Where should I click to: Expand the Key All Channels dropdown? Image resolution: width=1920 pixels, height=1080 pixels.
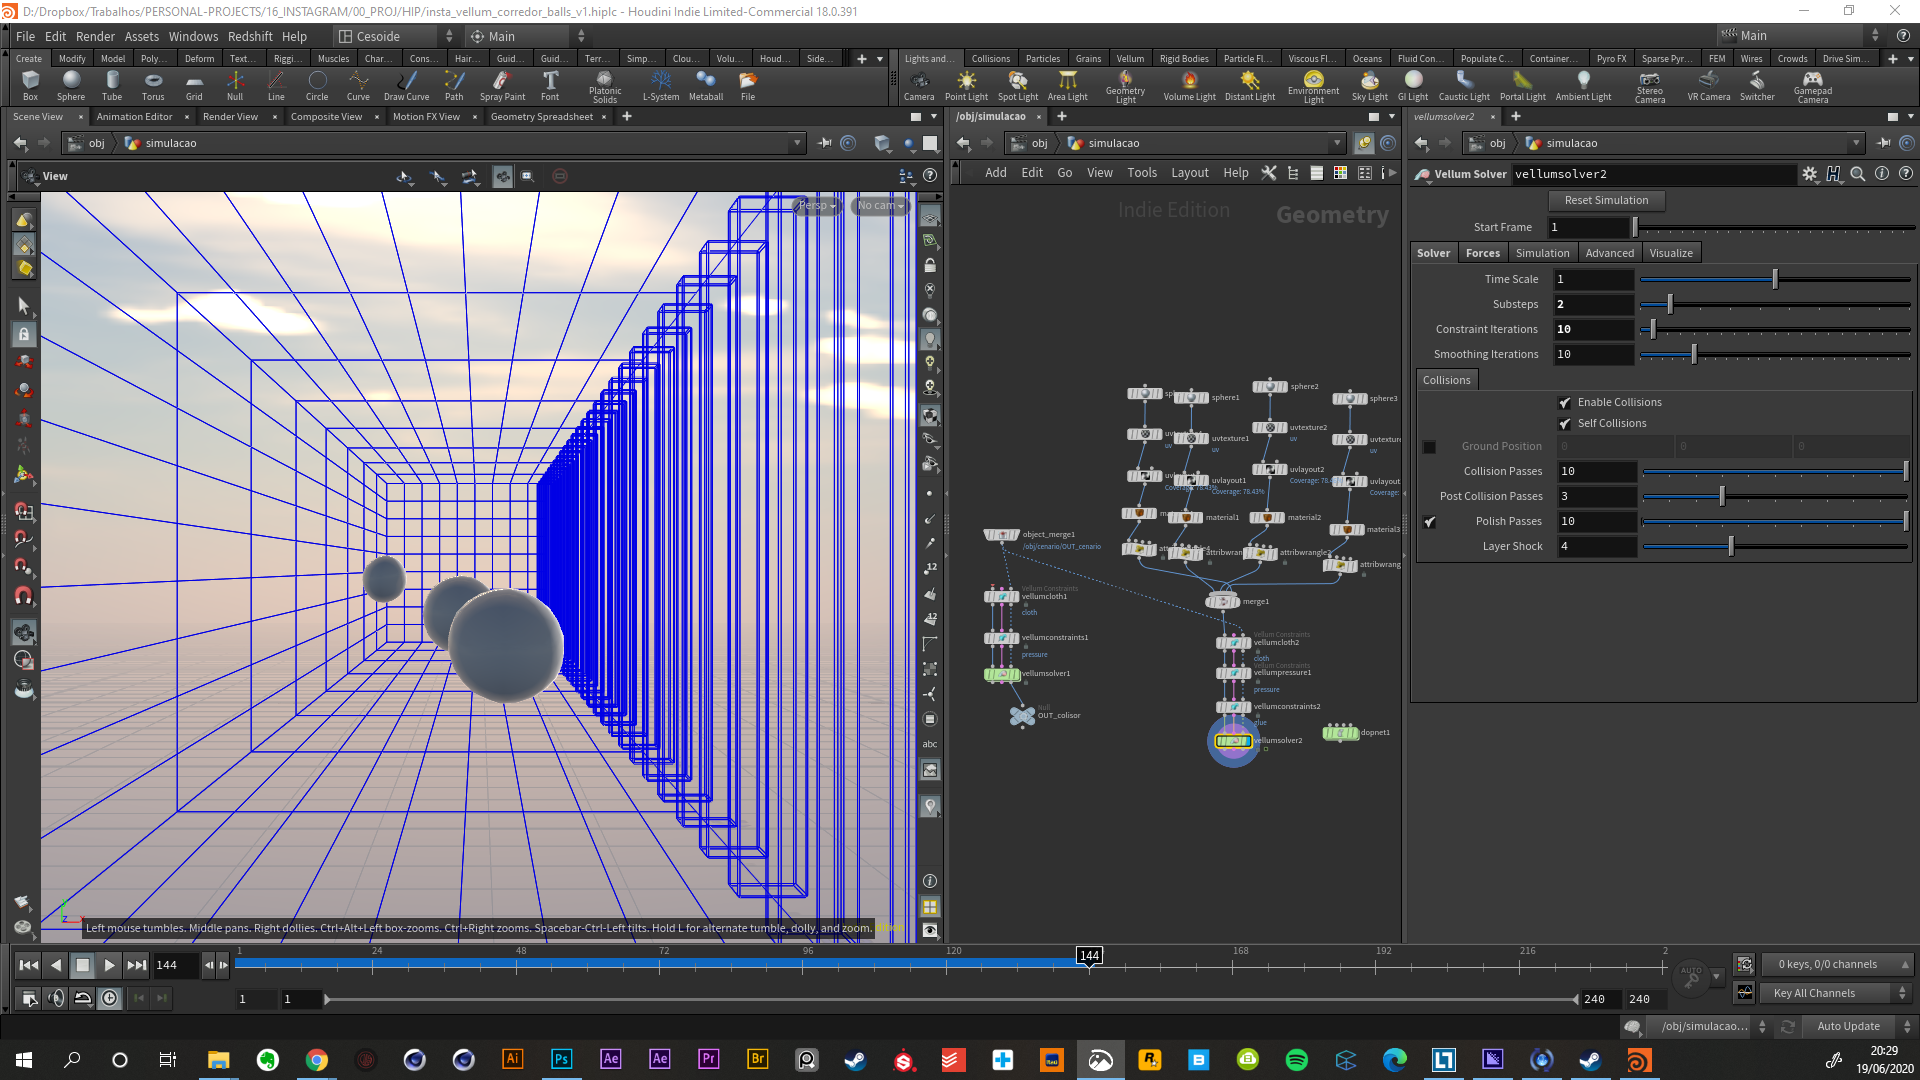click(x=1838, y=993)
